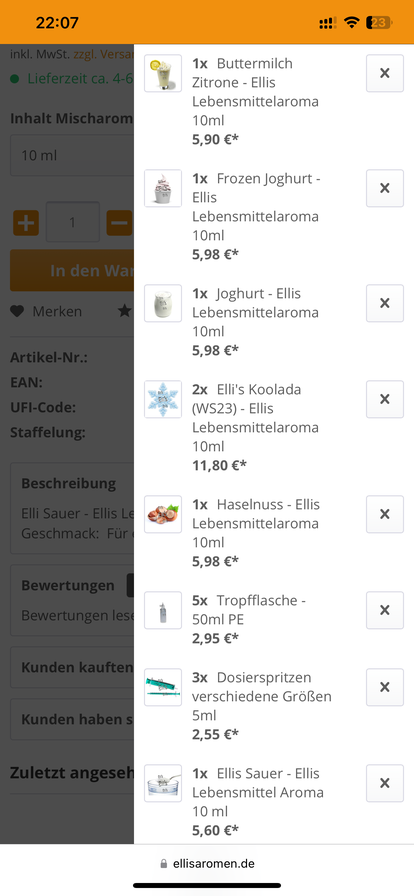Screen dimensions: 414x896
Task: Remove Frozen Joghurt item from cart
Action: tap(384, 188)
